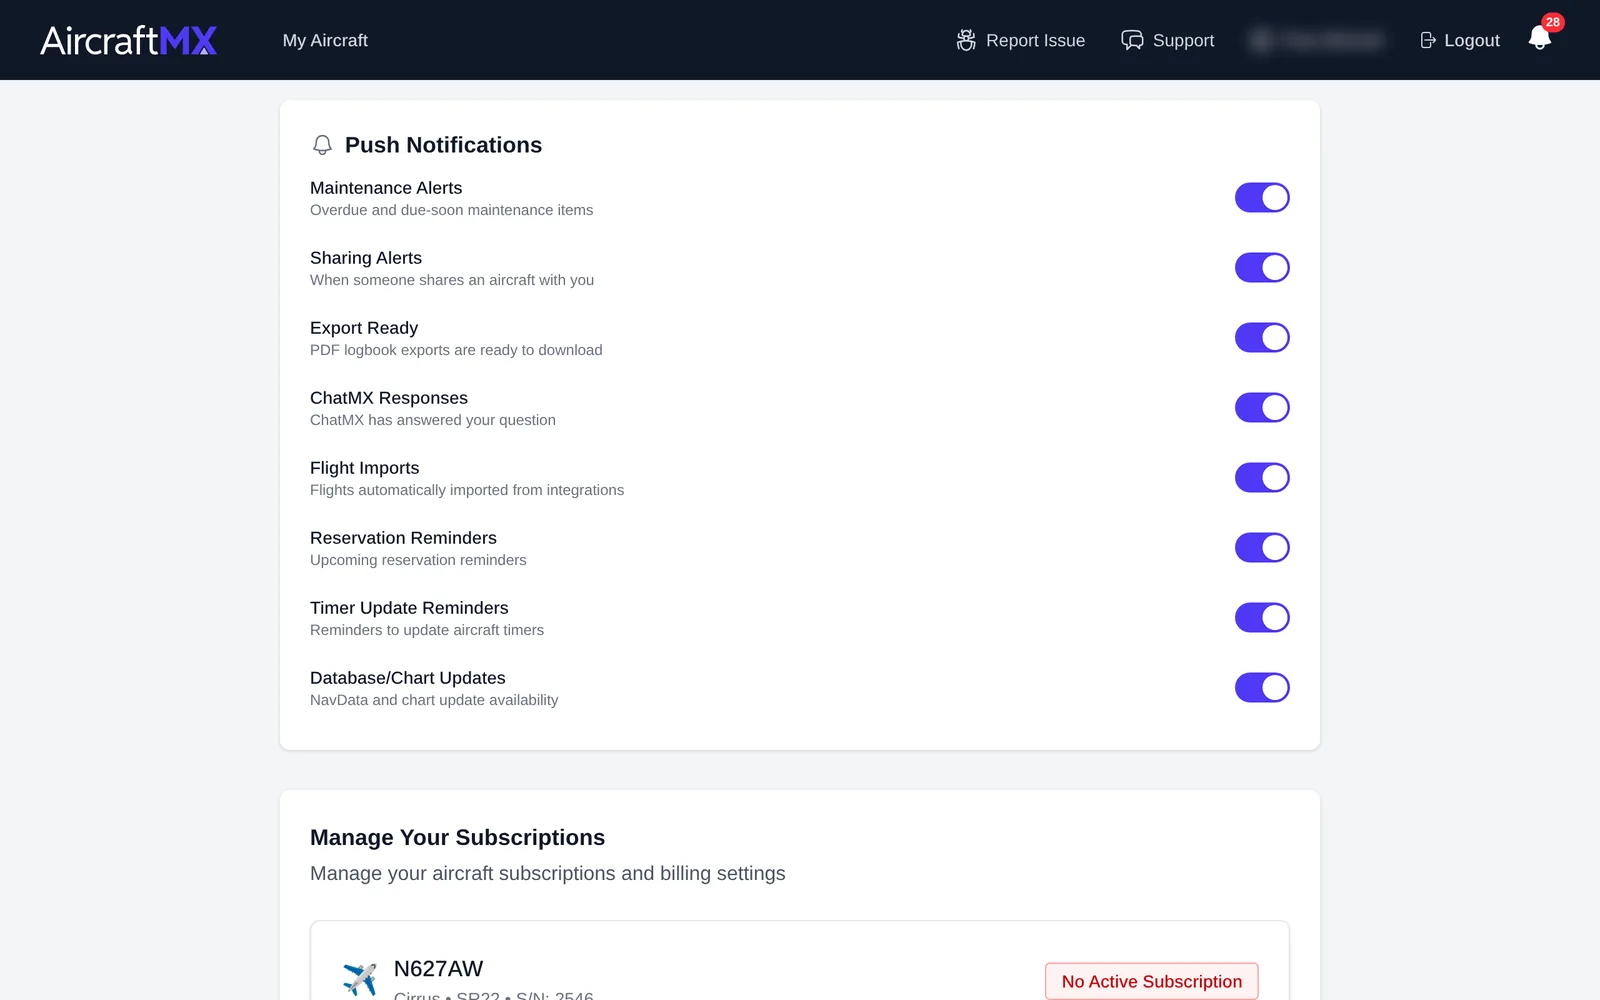Disable the Maintenance Alerts toggle

pos(1262,198)
